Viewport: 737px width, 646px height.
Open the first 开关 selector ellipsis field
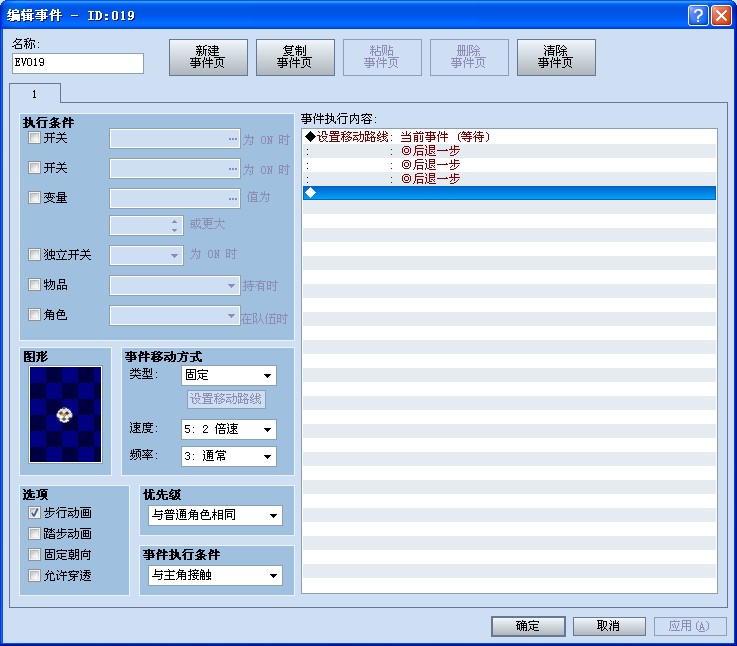coord(175,139)
